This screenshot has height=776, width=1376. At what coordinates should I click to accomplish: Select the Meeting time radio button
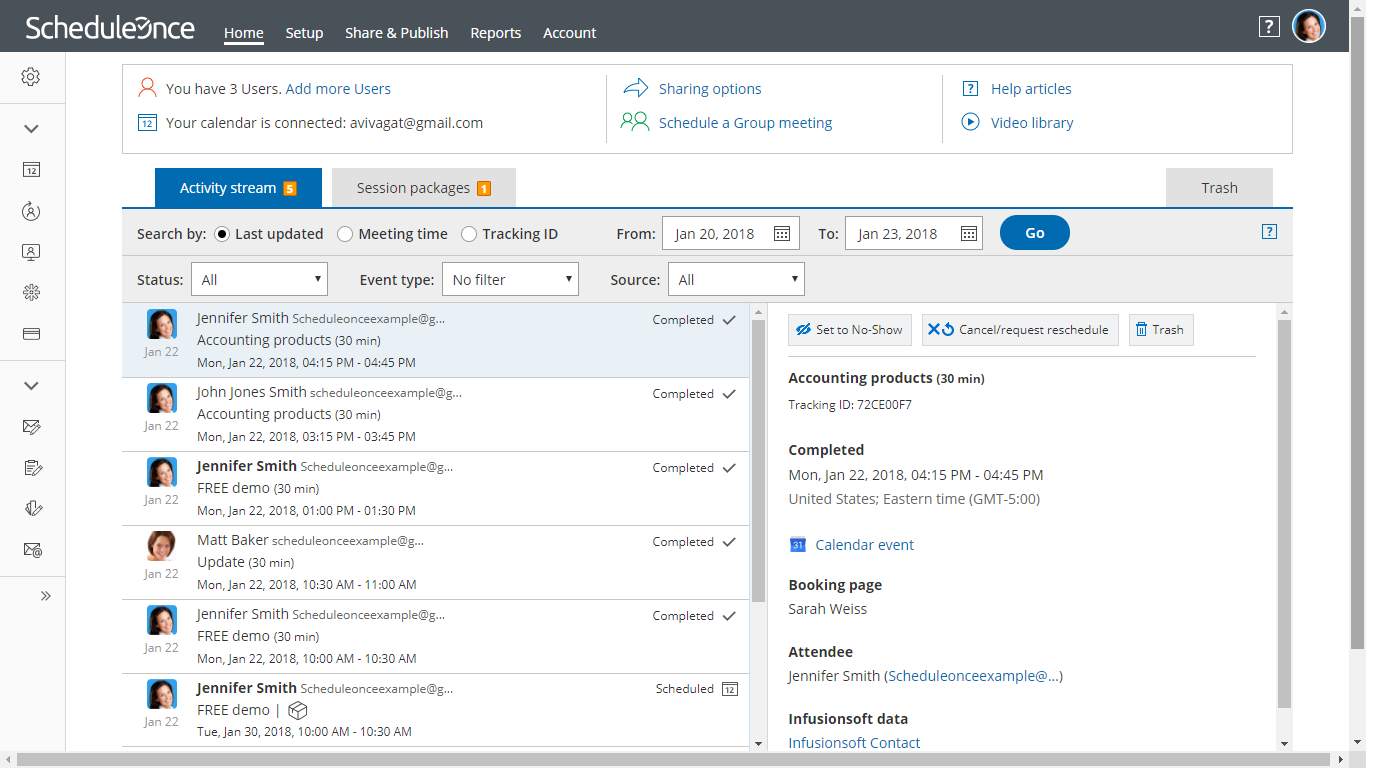[345, 234]
